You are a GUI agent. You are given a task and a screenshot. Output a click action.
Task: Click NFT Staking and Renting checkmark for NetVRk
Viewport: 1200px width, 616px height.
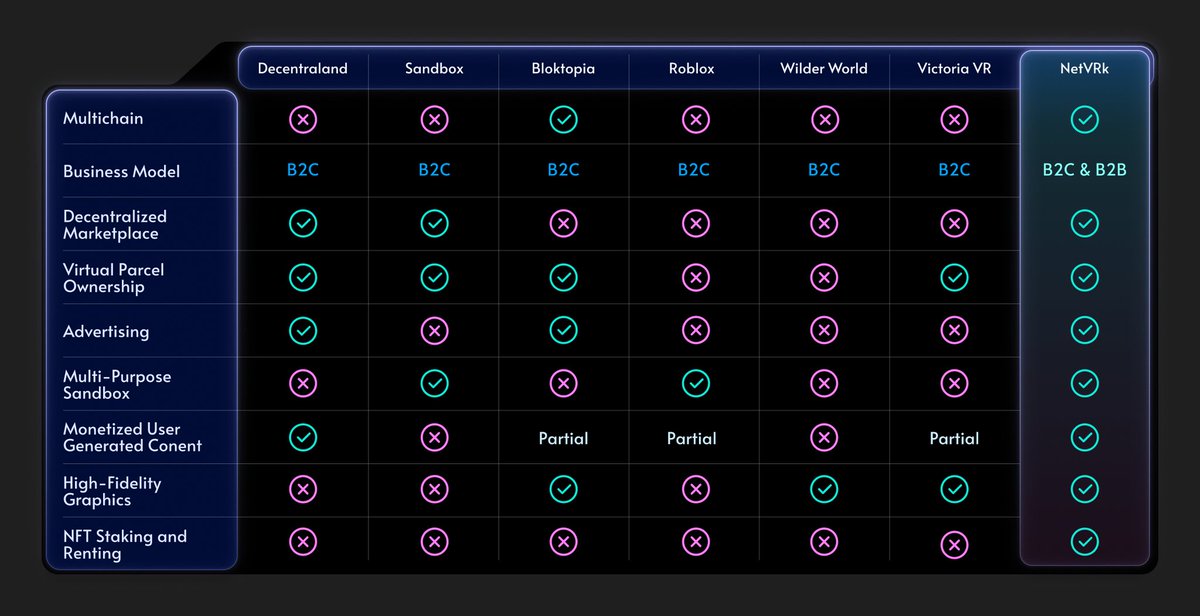point(1085,542)
